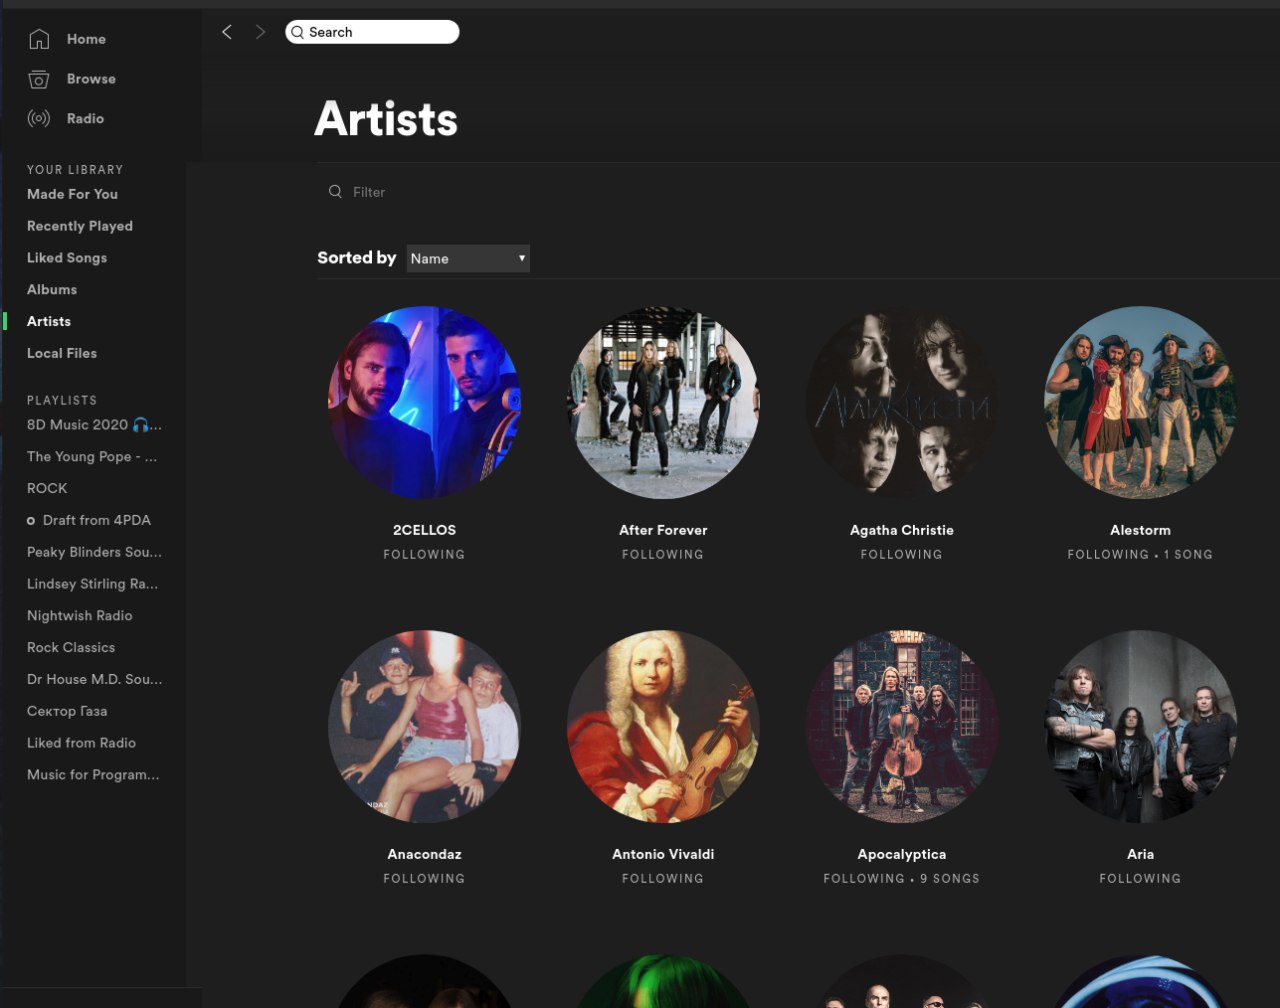
Task: Open The Young Pope playlist
Action: click(x=92, y=456)
